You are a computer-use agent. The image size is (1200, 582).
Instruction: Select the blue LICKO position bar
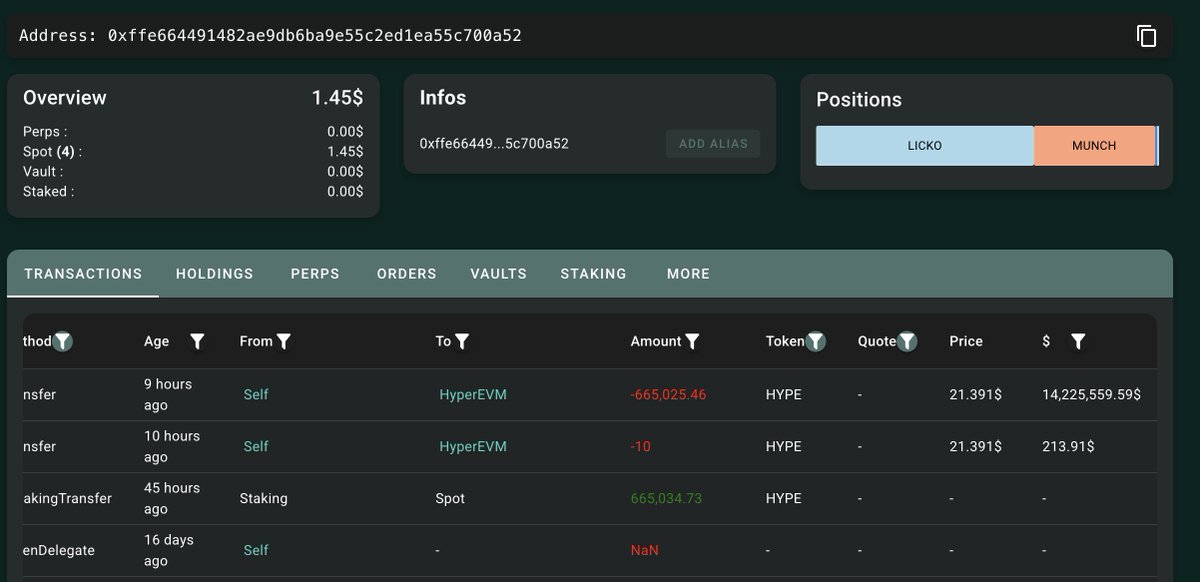924,146
